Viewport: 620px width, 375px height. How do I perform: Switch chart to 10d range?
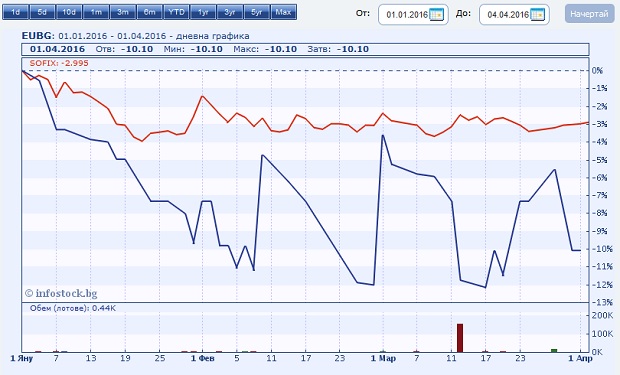69,12
